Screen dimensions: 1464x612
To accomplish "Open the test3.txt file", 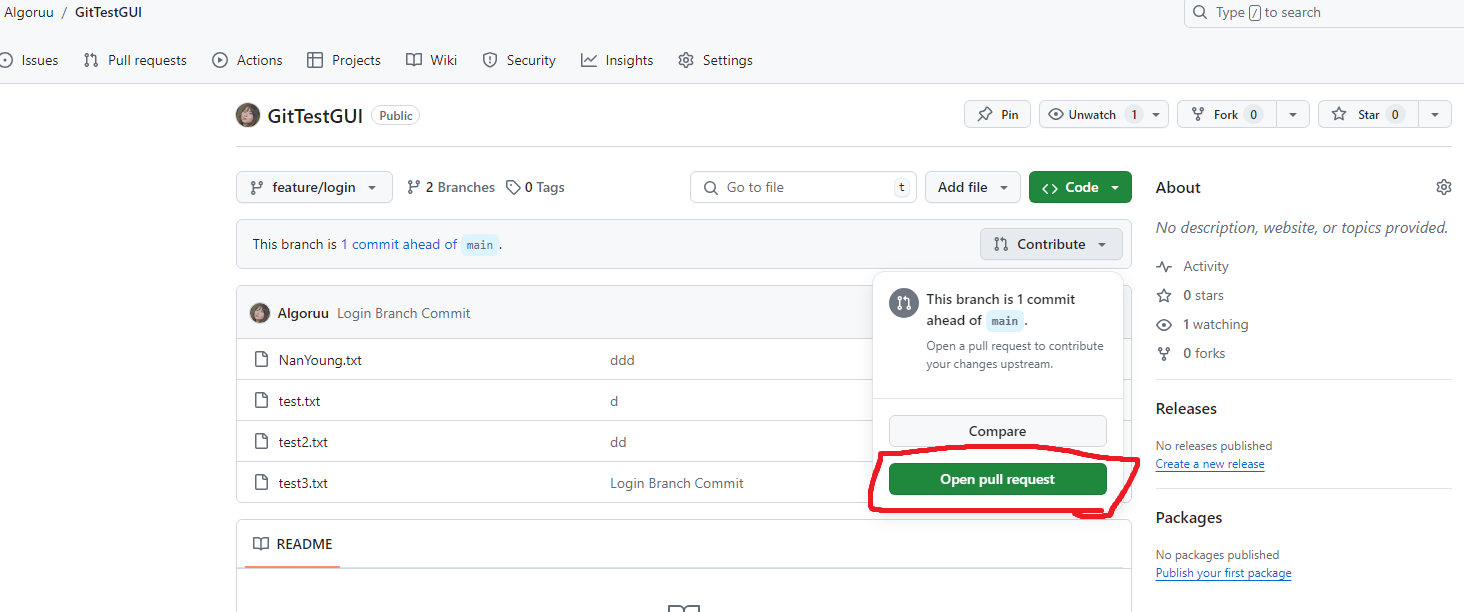I will click(x=303, y=483).
